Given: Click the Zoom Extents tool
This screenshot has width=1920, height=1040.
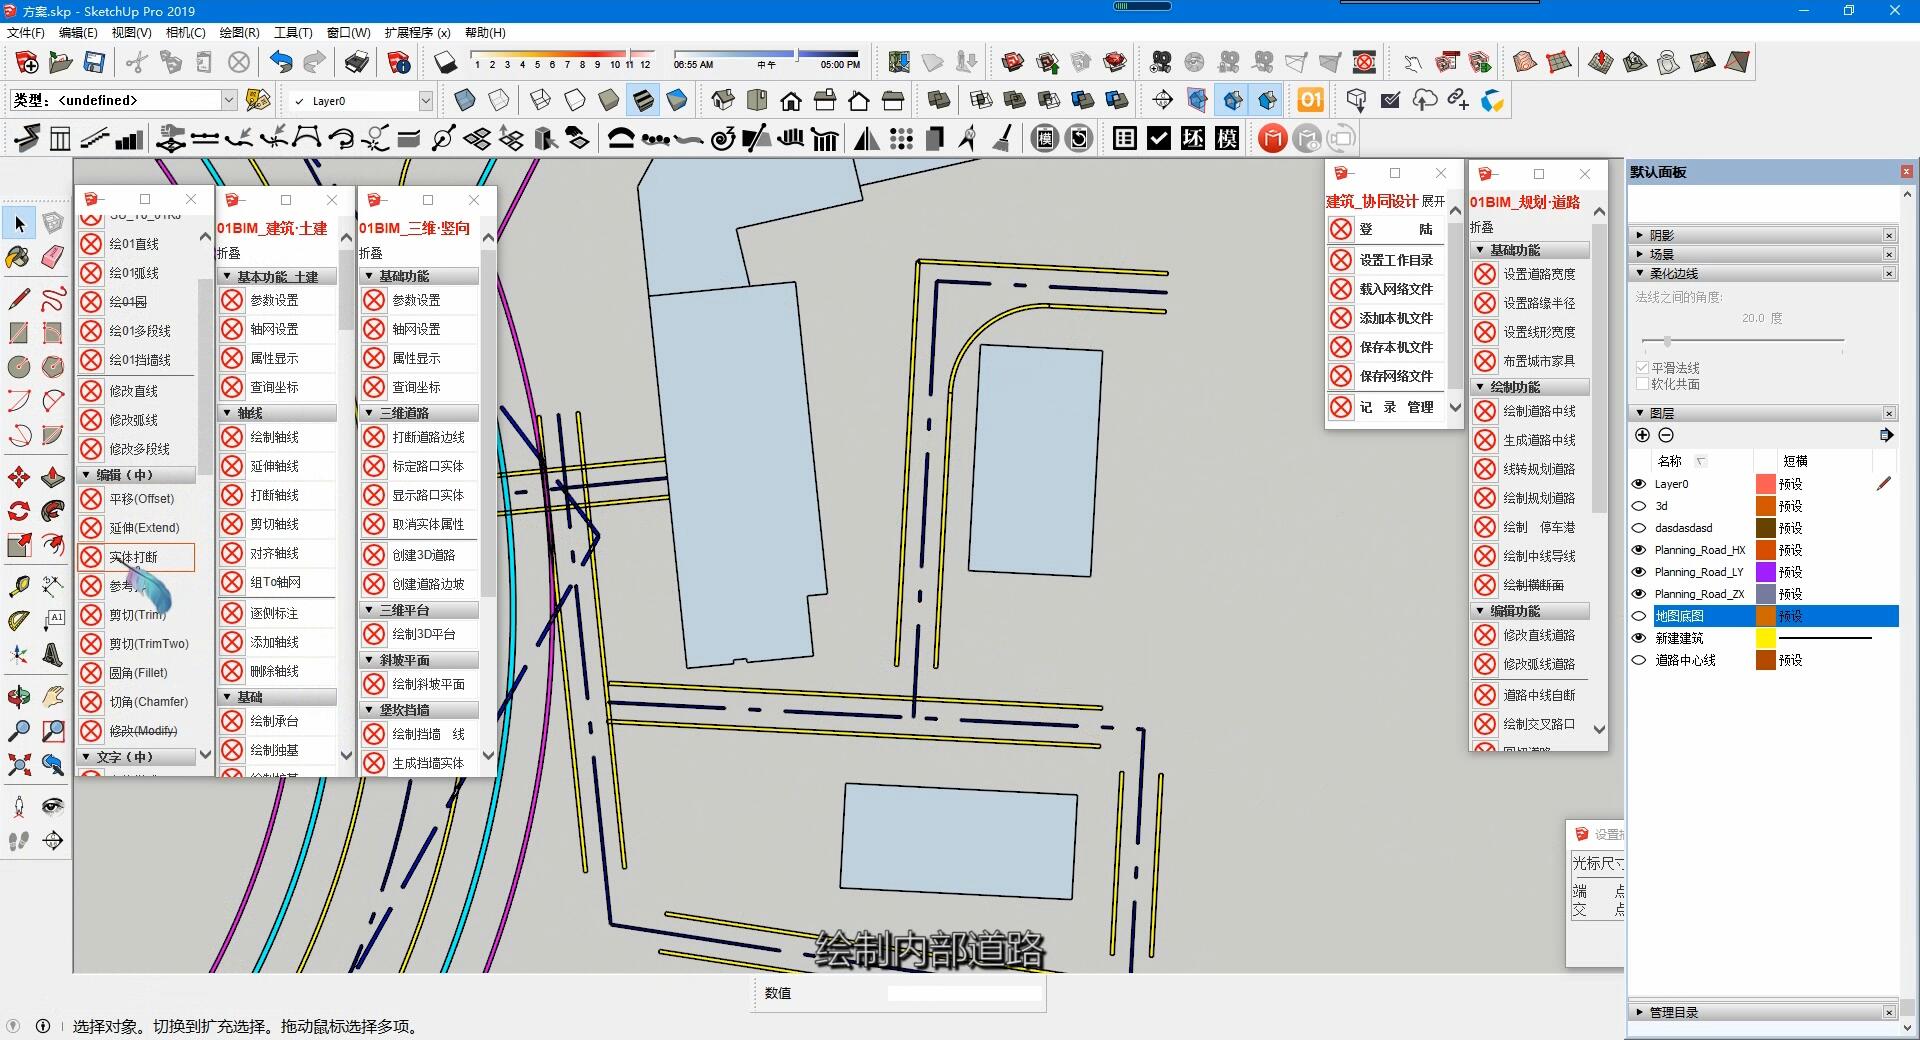Looking at the screenshot, I should 19,765.
